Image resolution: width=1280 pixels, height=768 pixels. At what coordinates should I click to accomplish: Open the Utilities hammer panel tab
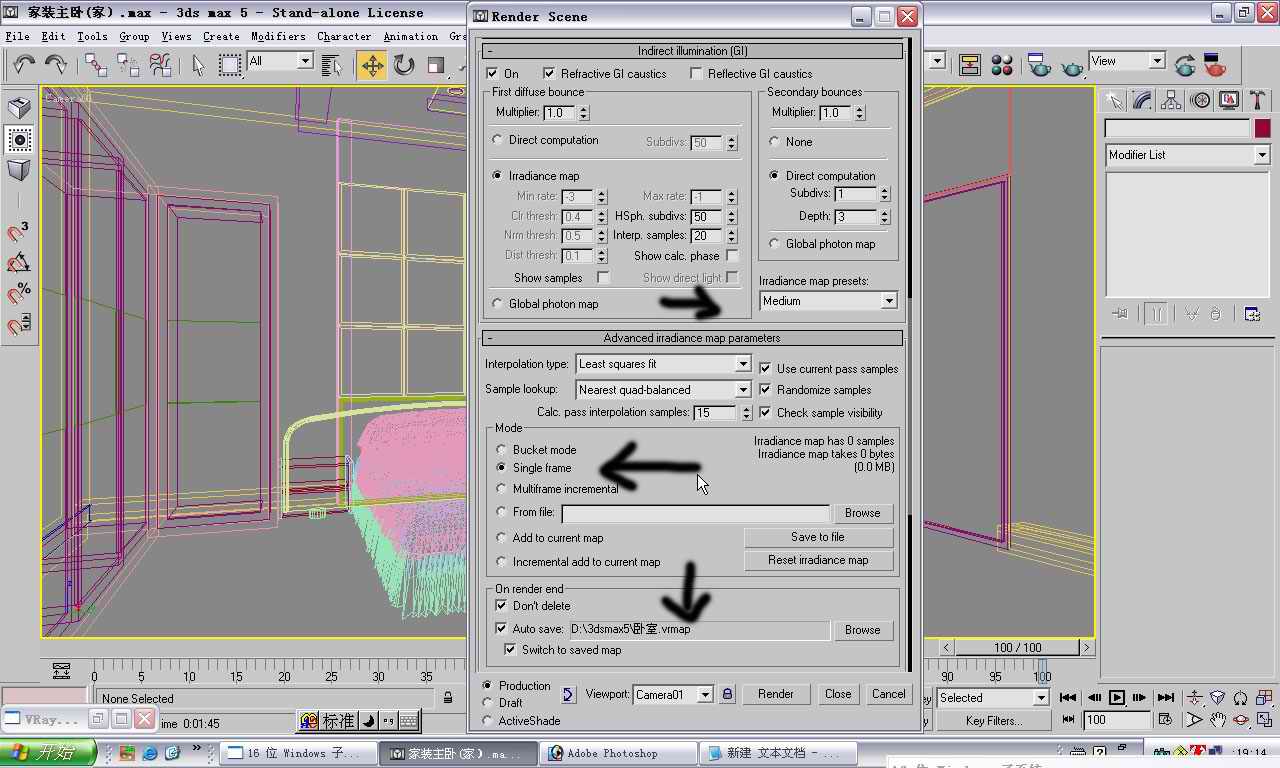tap(1258, 100)
